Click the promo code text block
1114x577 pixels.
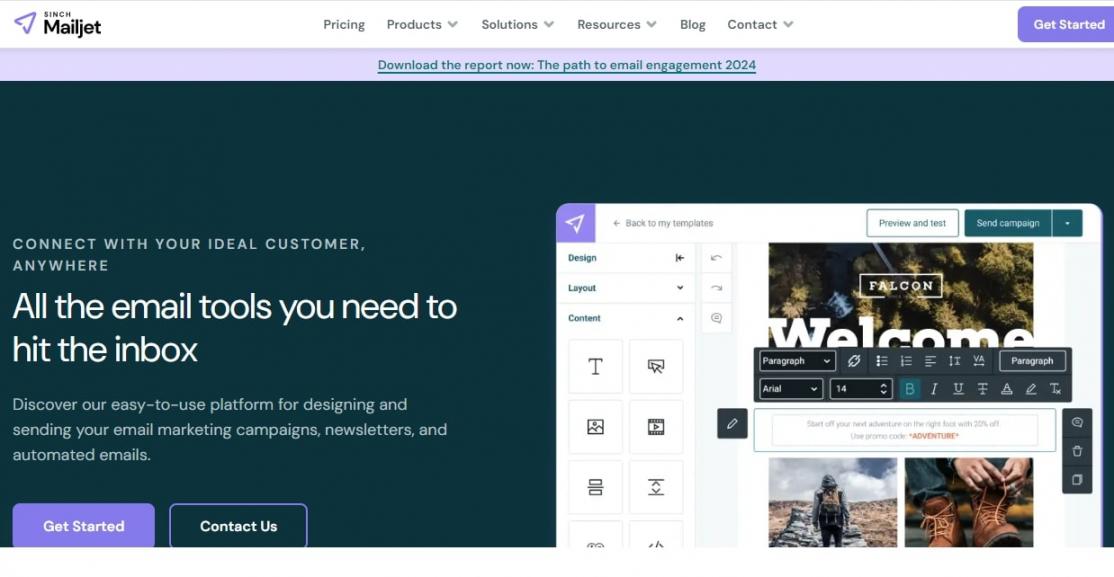[x=904, y=430]
